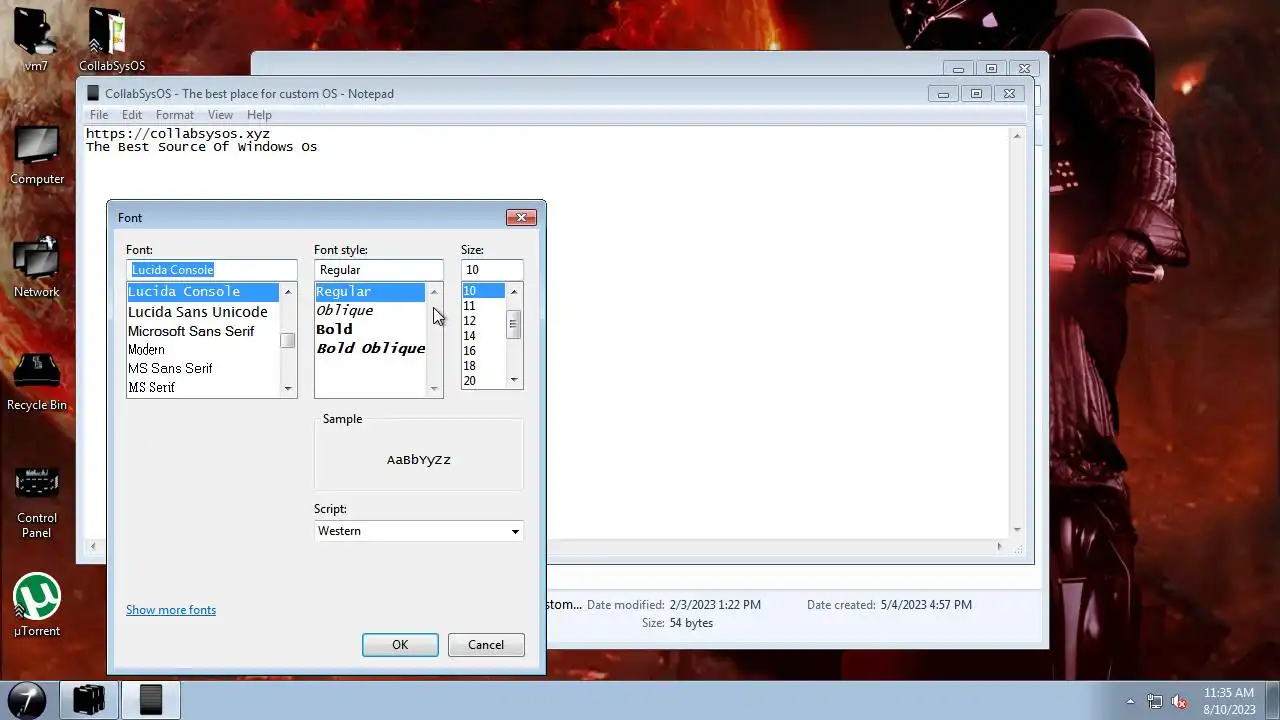Choose Bold Oblique font style
1280x720 pixels.
pos(370,349)
